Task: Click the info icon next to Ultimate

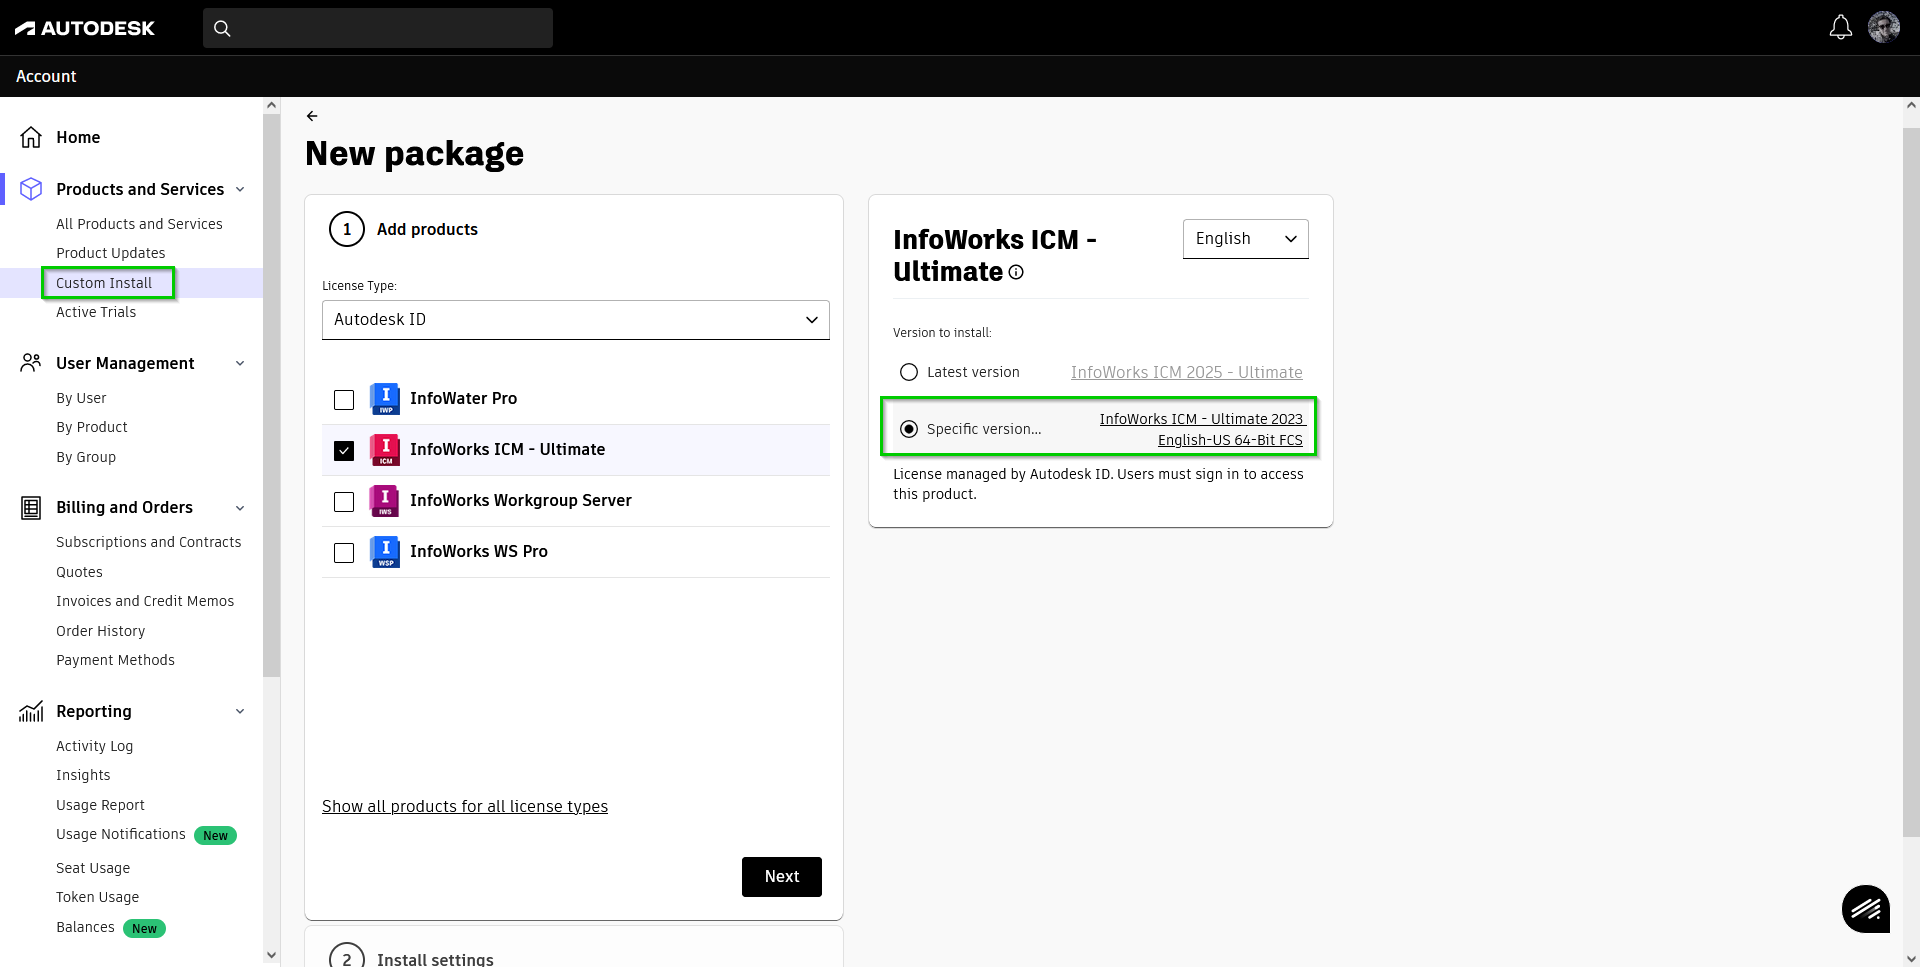Action: [1016, 272]
